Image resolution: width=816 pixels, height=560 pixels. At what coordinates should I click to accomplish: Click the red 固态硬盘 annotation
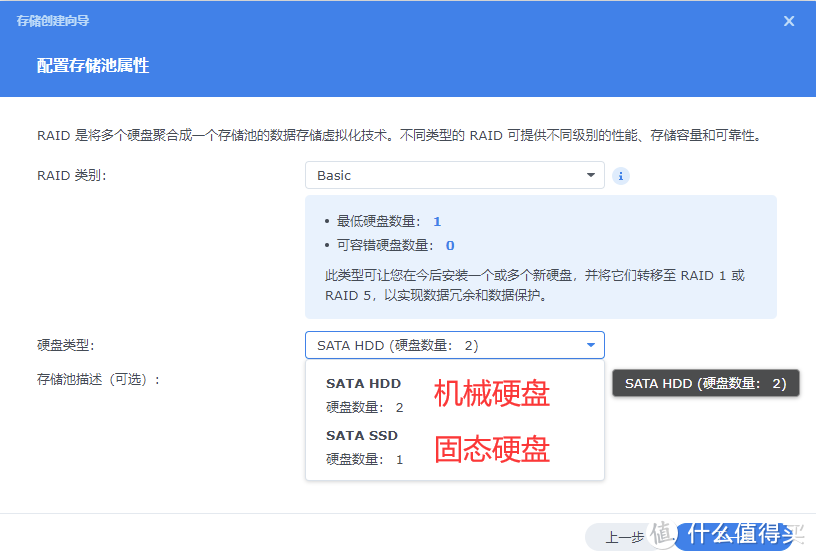(x=491, y=449)
